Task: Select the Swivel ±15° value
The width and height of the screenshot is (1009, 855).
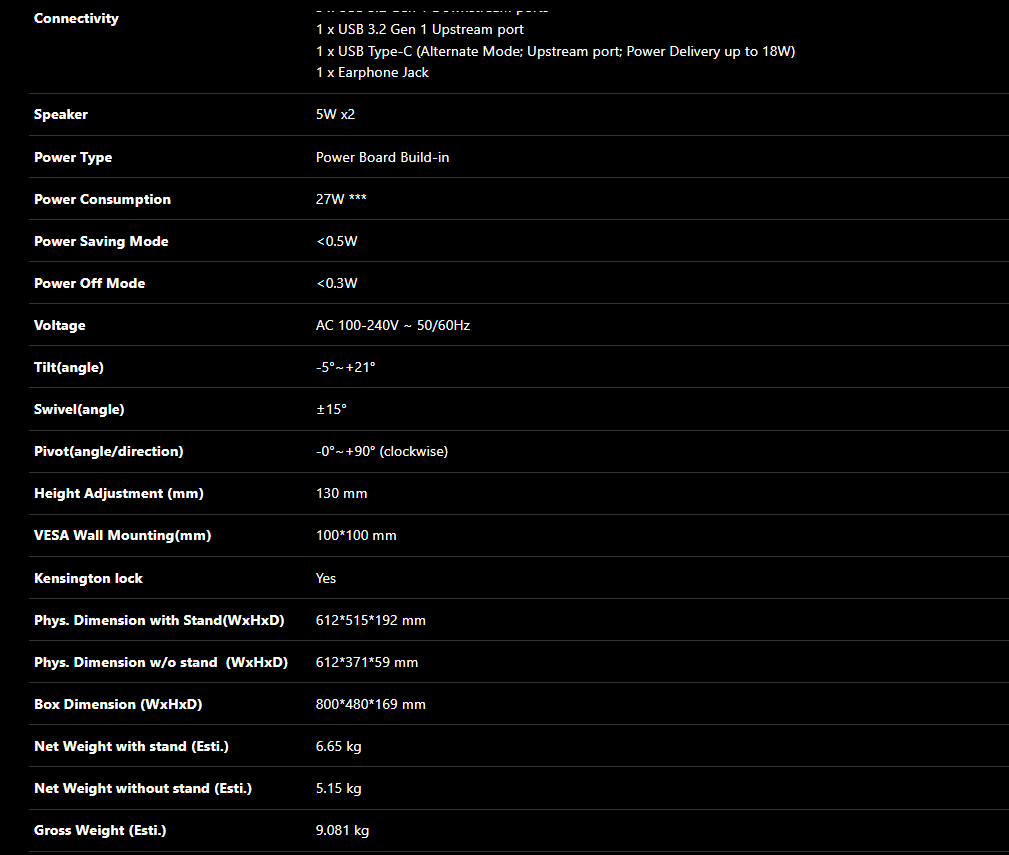Action: click(x=331, y=409)
